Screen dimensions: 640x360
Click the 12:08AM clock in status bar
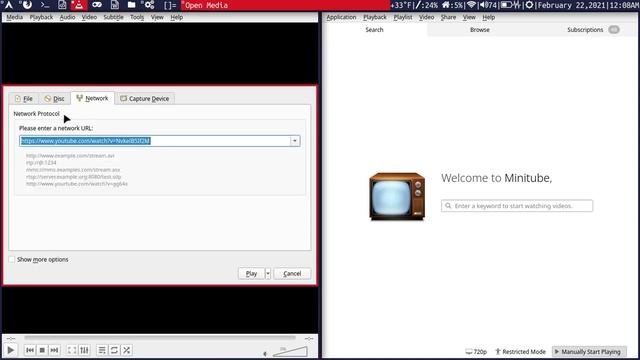point(623,5)
